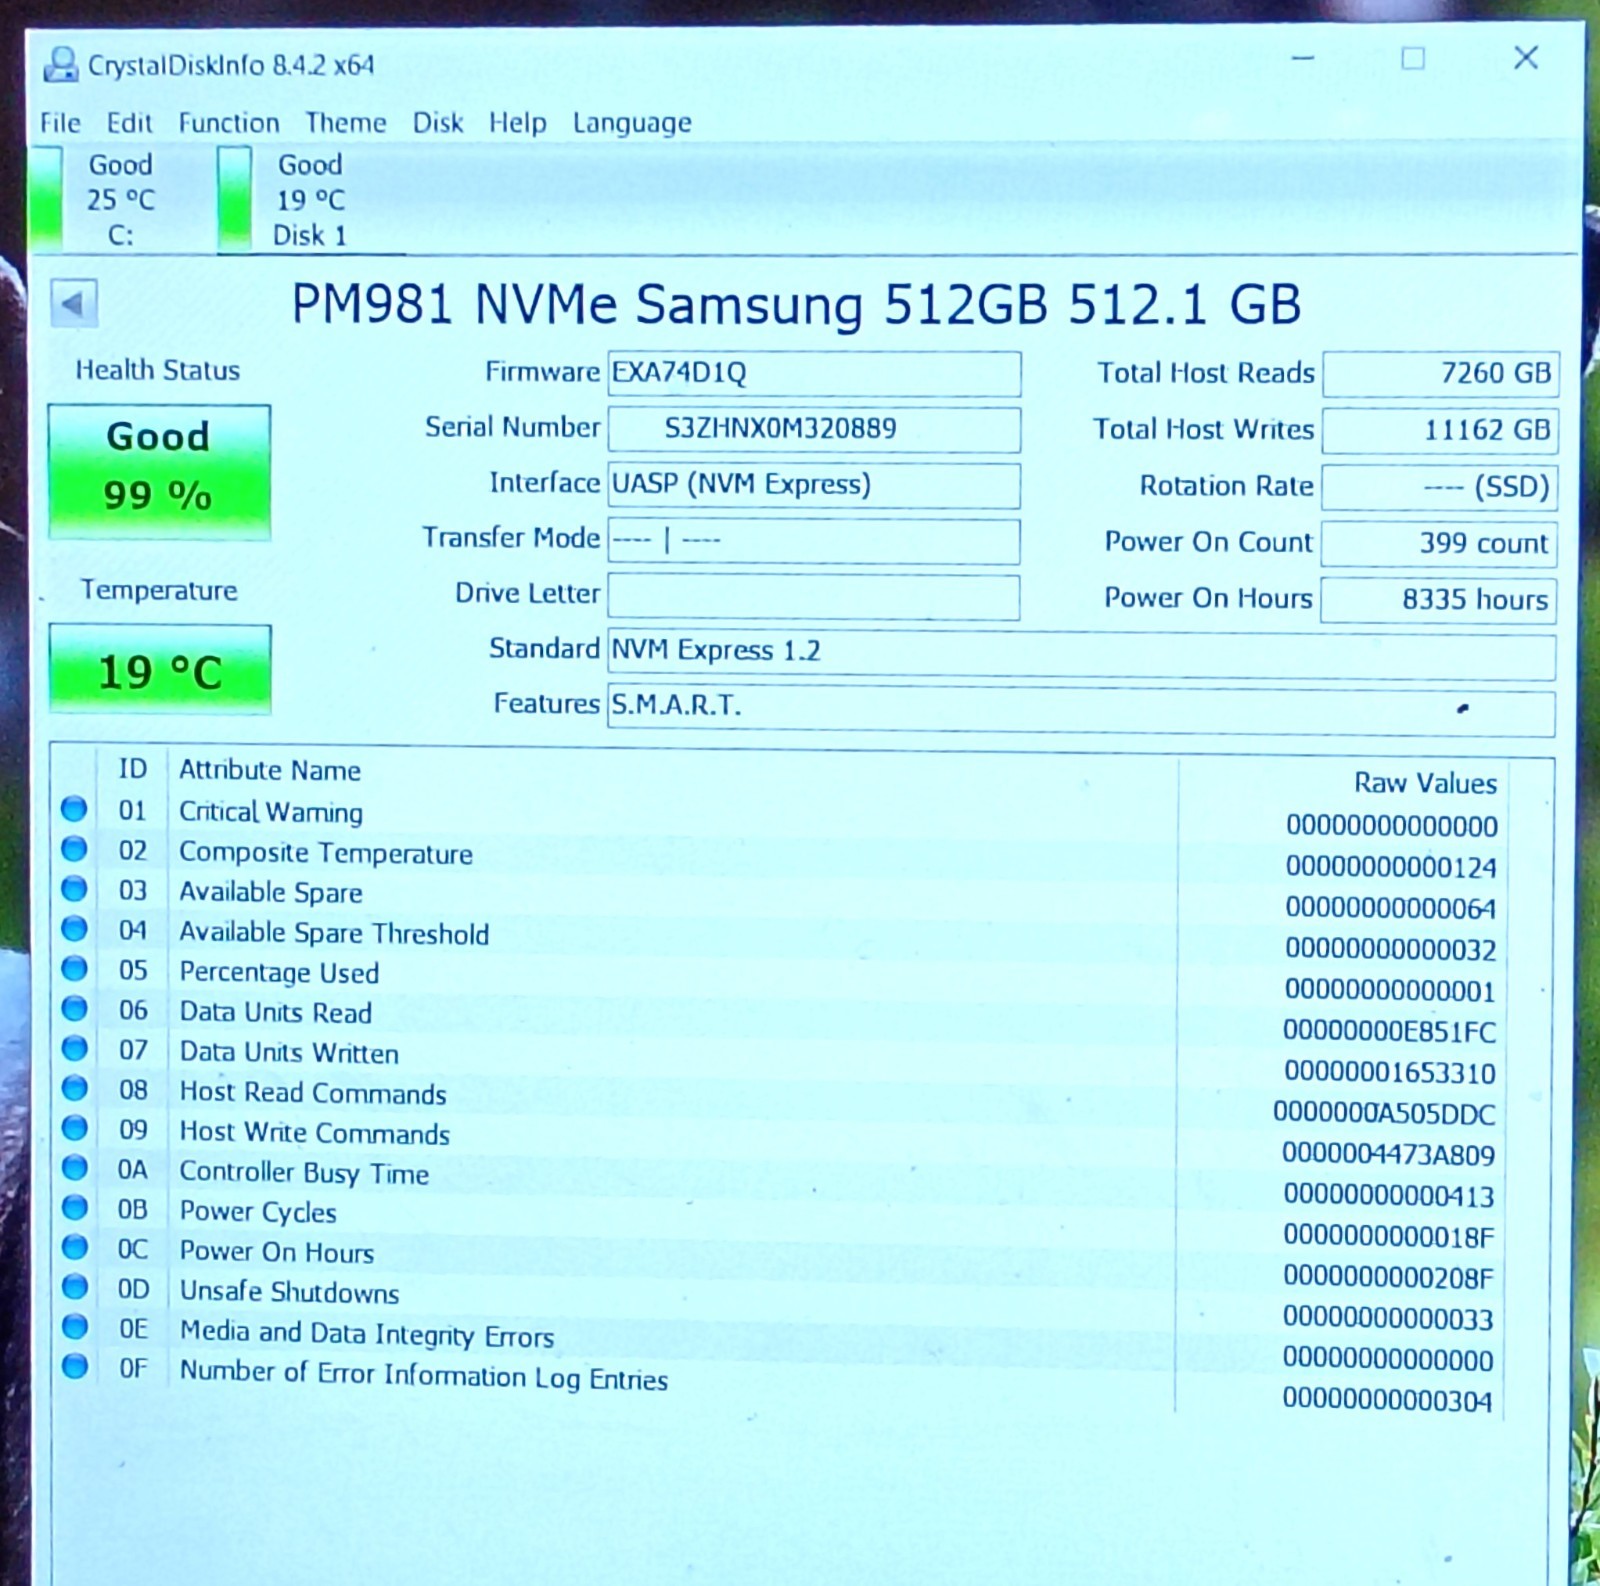Click status circle for Data Units Written
The height and width of the screenshot is (1586, 1600).
pyautogui.click(x=74, y=1049)
